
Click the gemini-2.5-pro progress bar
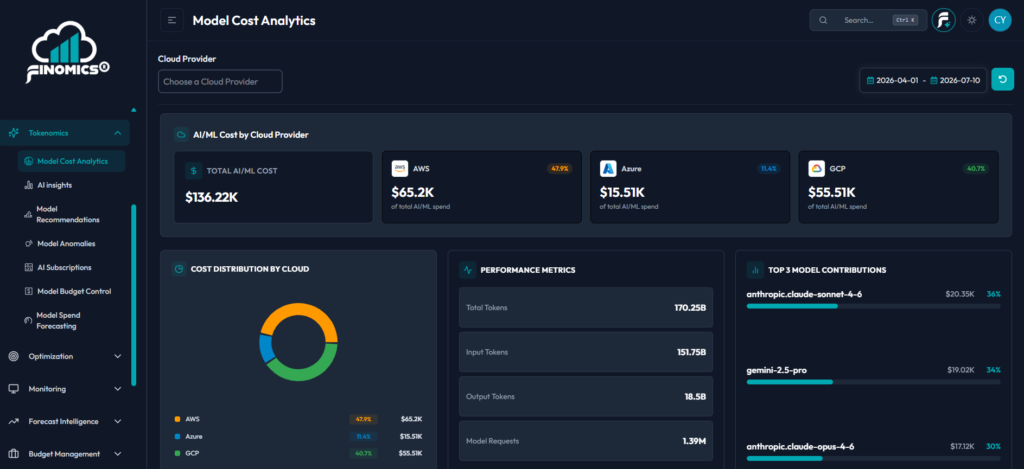873,381
